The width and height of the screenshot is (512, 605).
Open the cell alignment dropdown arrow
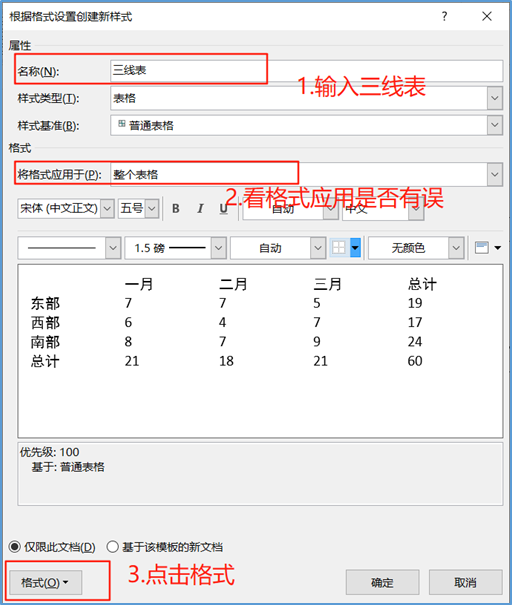(x=498, y=248)
